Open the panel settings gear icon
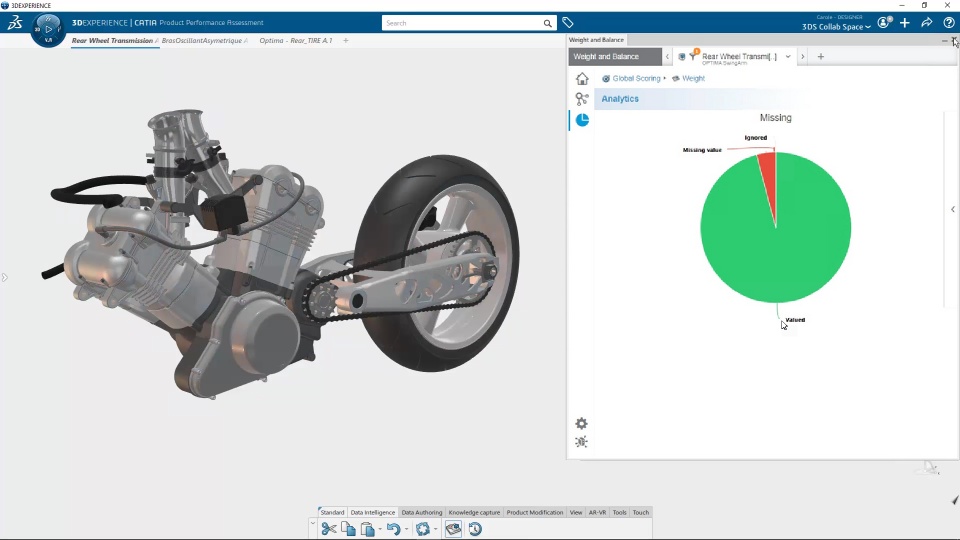The image size is (960, 540). click(581, 423)
